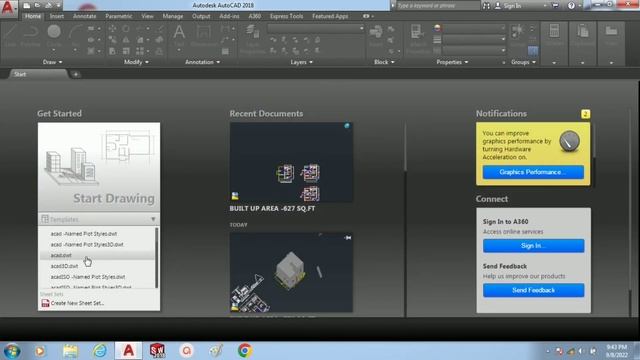The width and height of the screenshot is (640, 360).
Task: Open the object color combo box
Action: [x=474, y=28]
